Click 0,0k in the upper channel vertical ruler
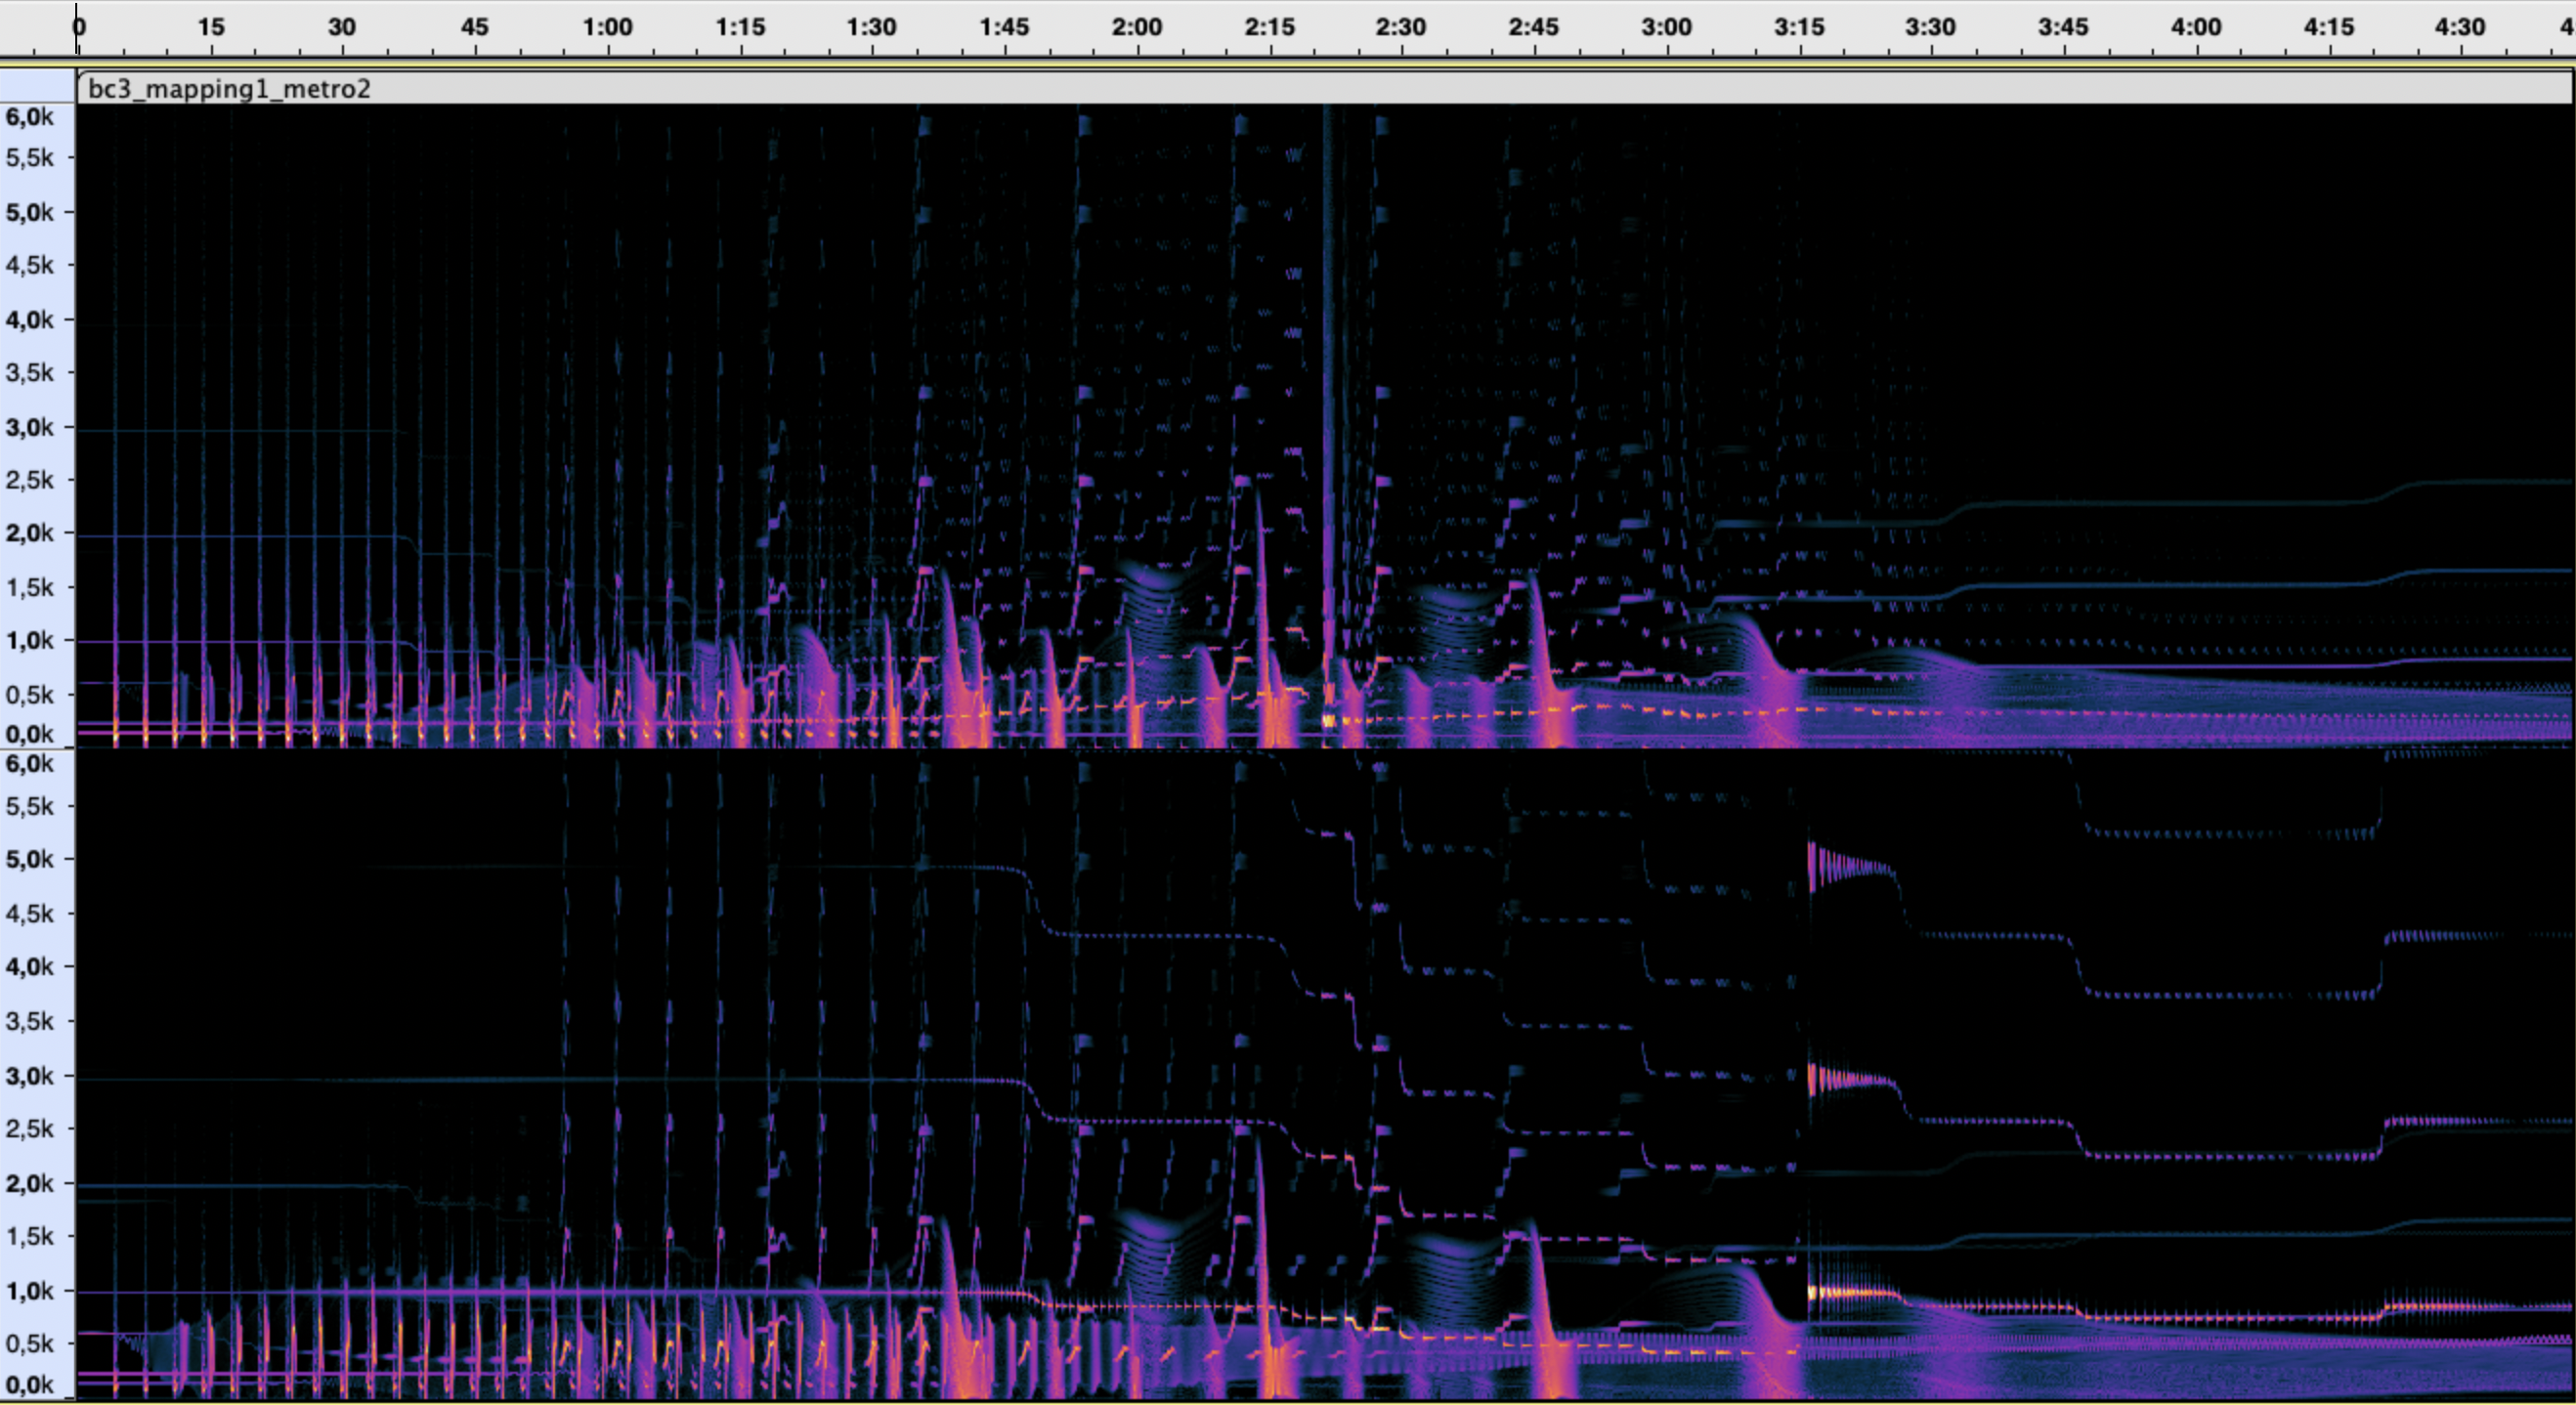 pos(30,734)
